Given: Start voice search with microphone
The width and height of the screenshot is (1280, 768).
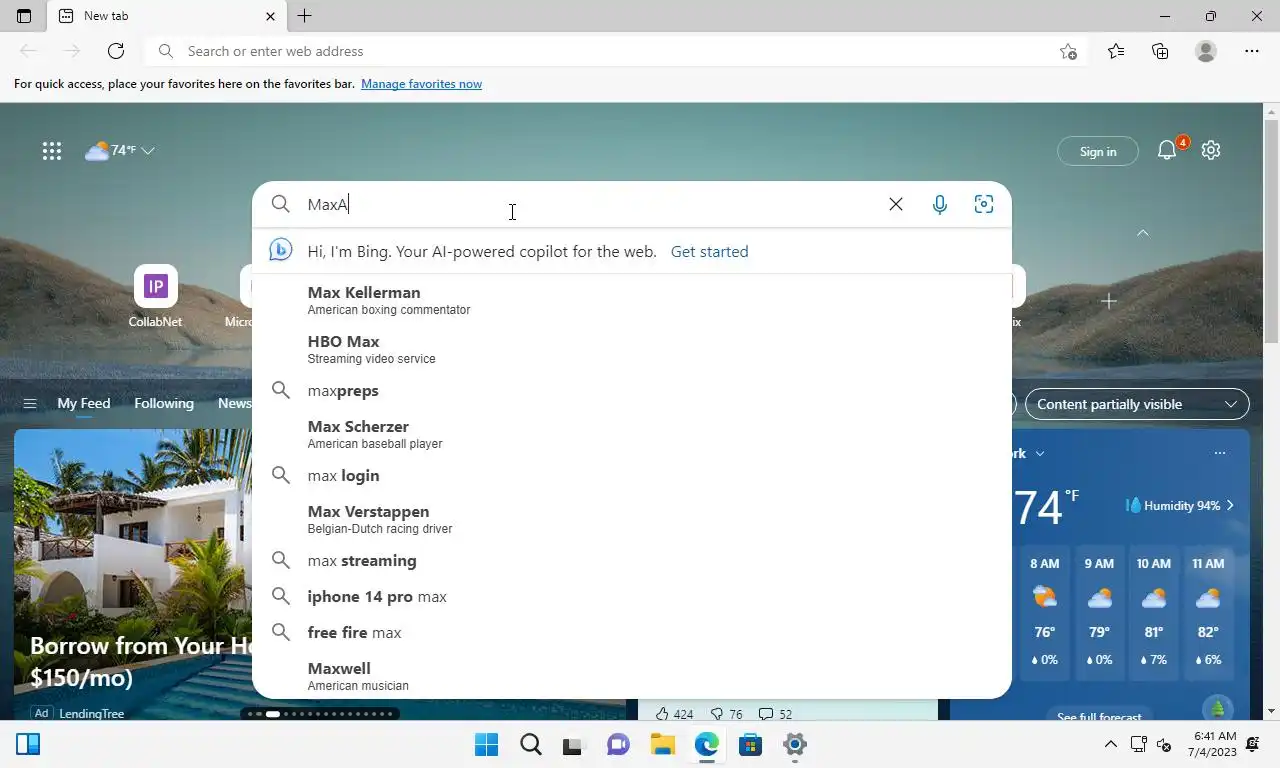Looking at the screenshot, I should (940, 204).
